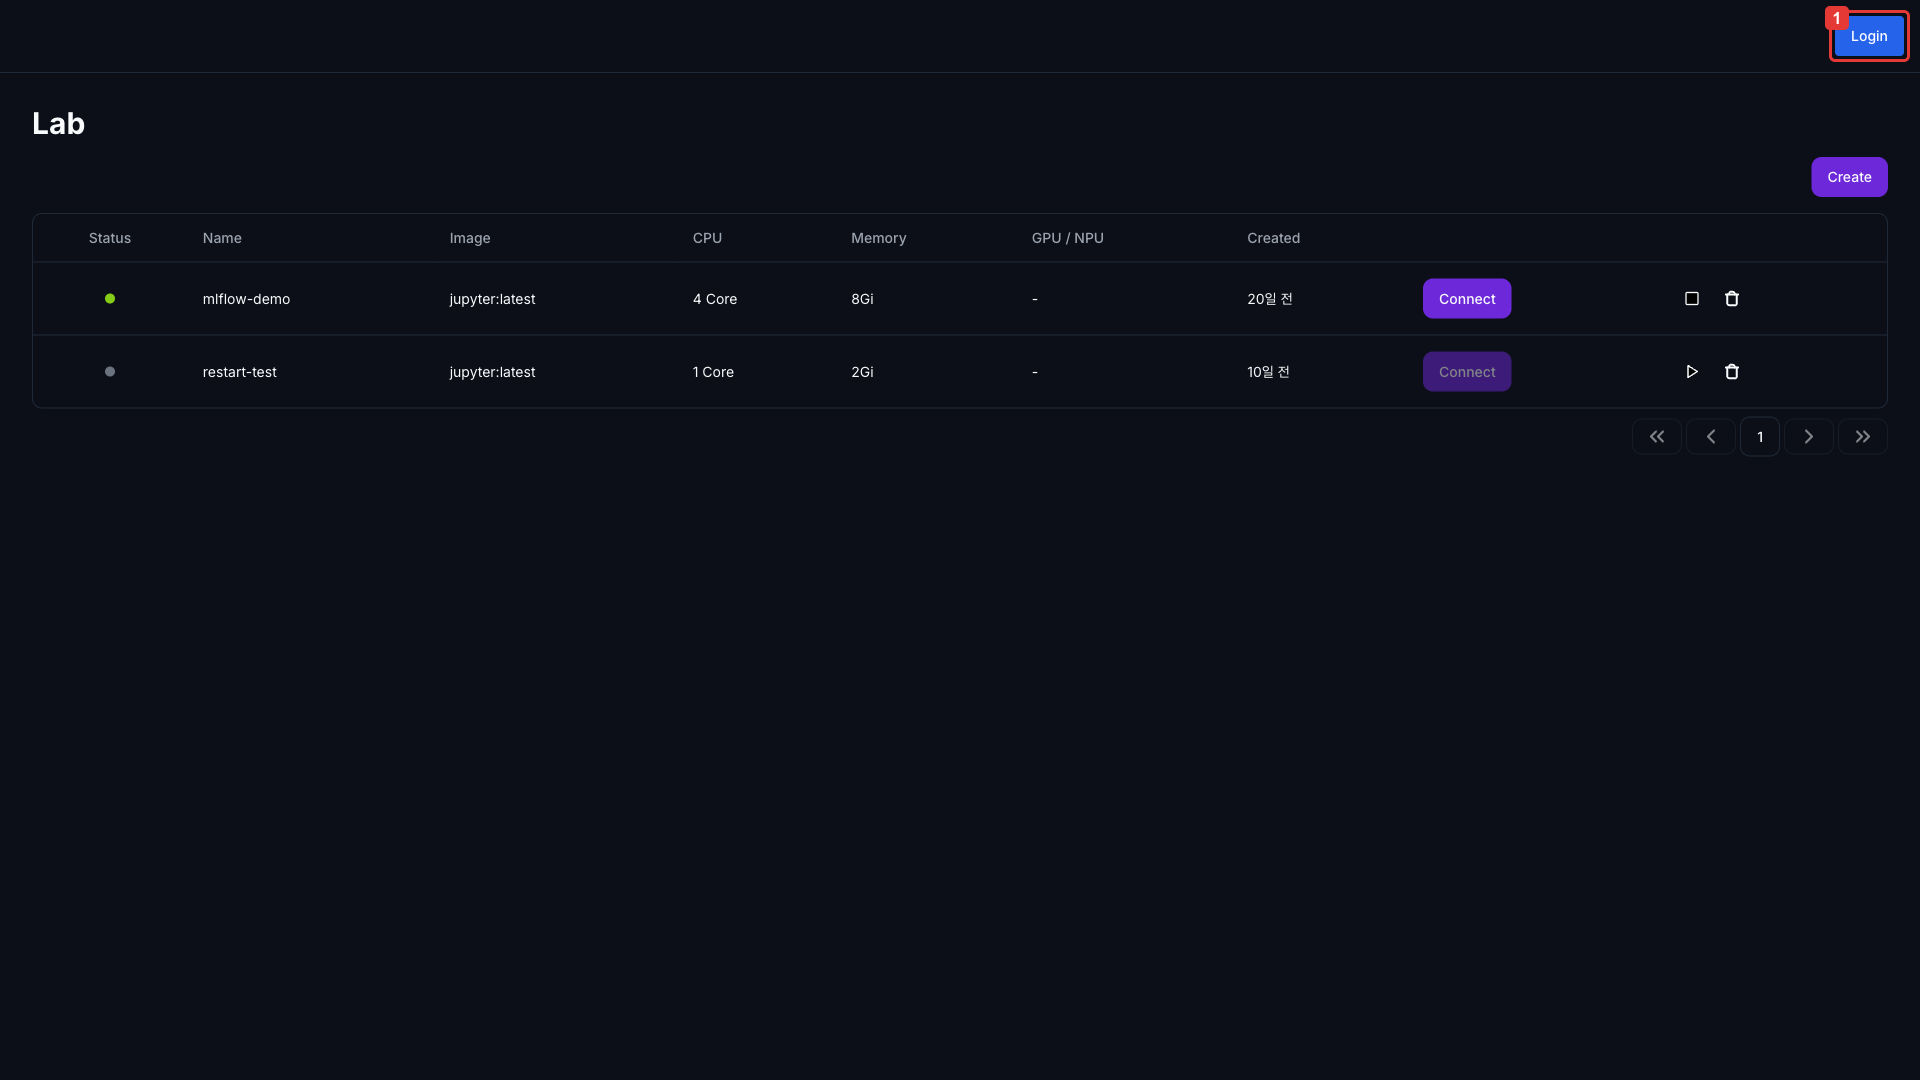
Task: Go to previous page
Action: [x=1710, y=437]
